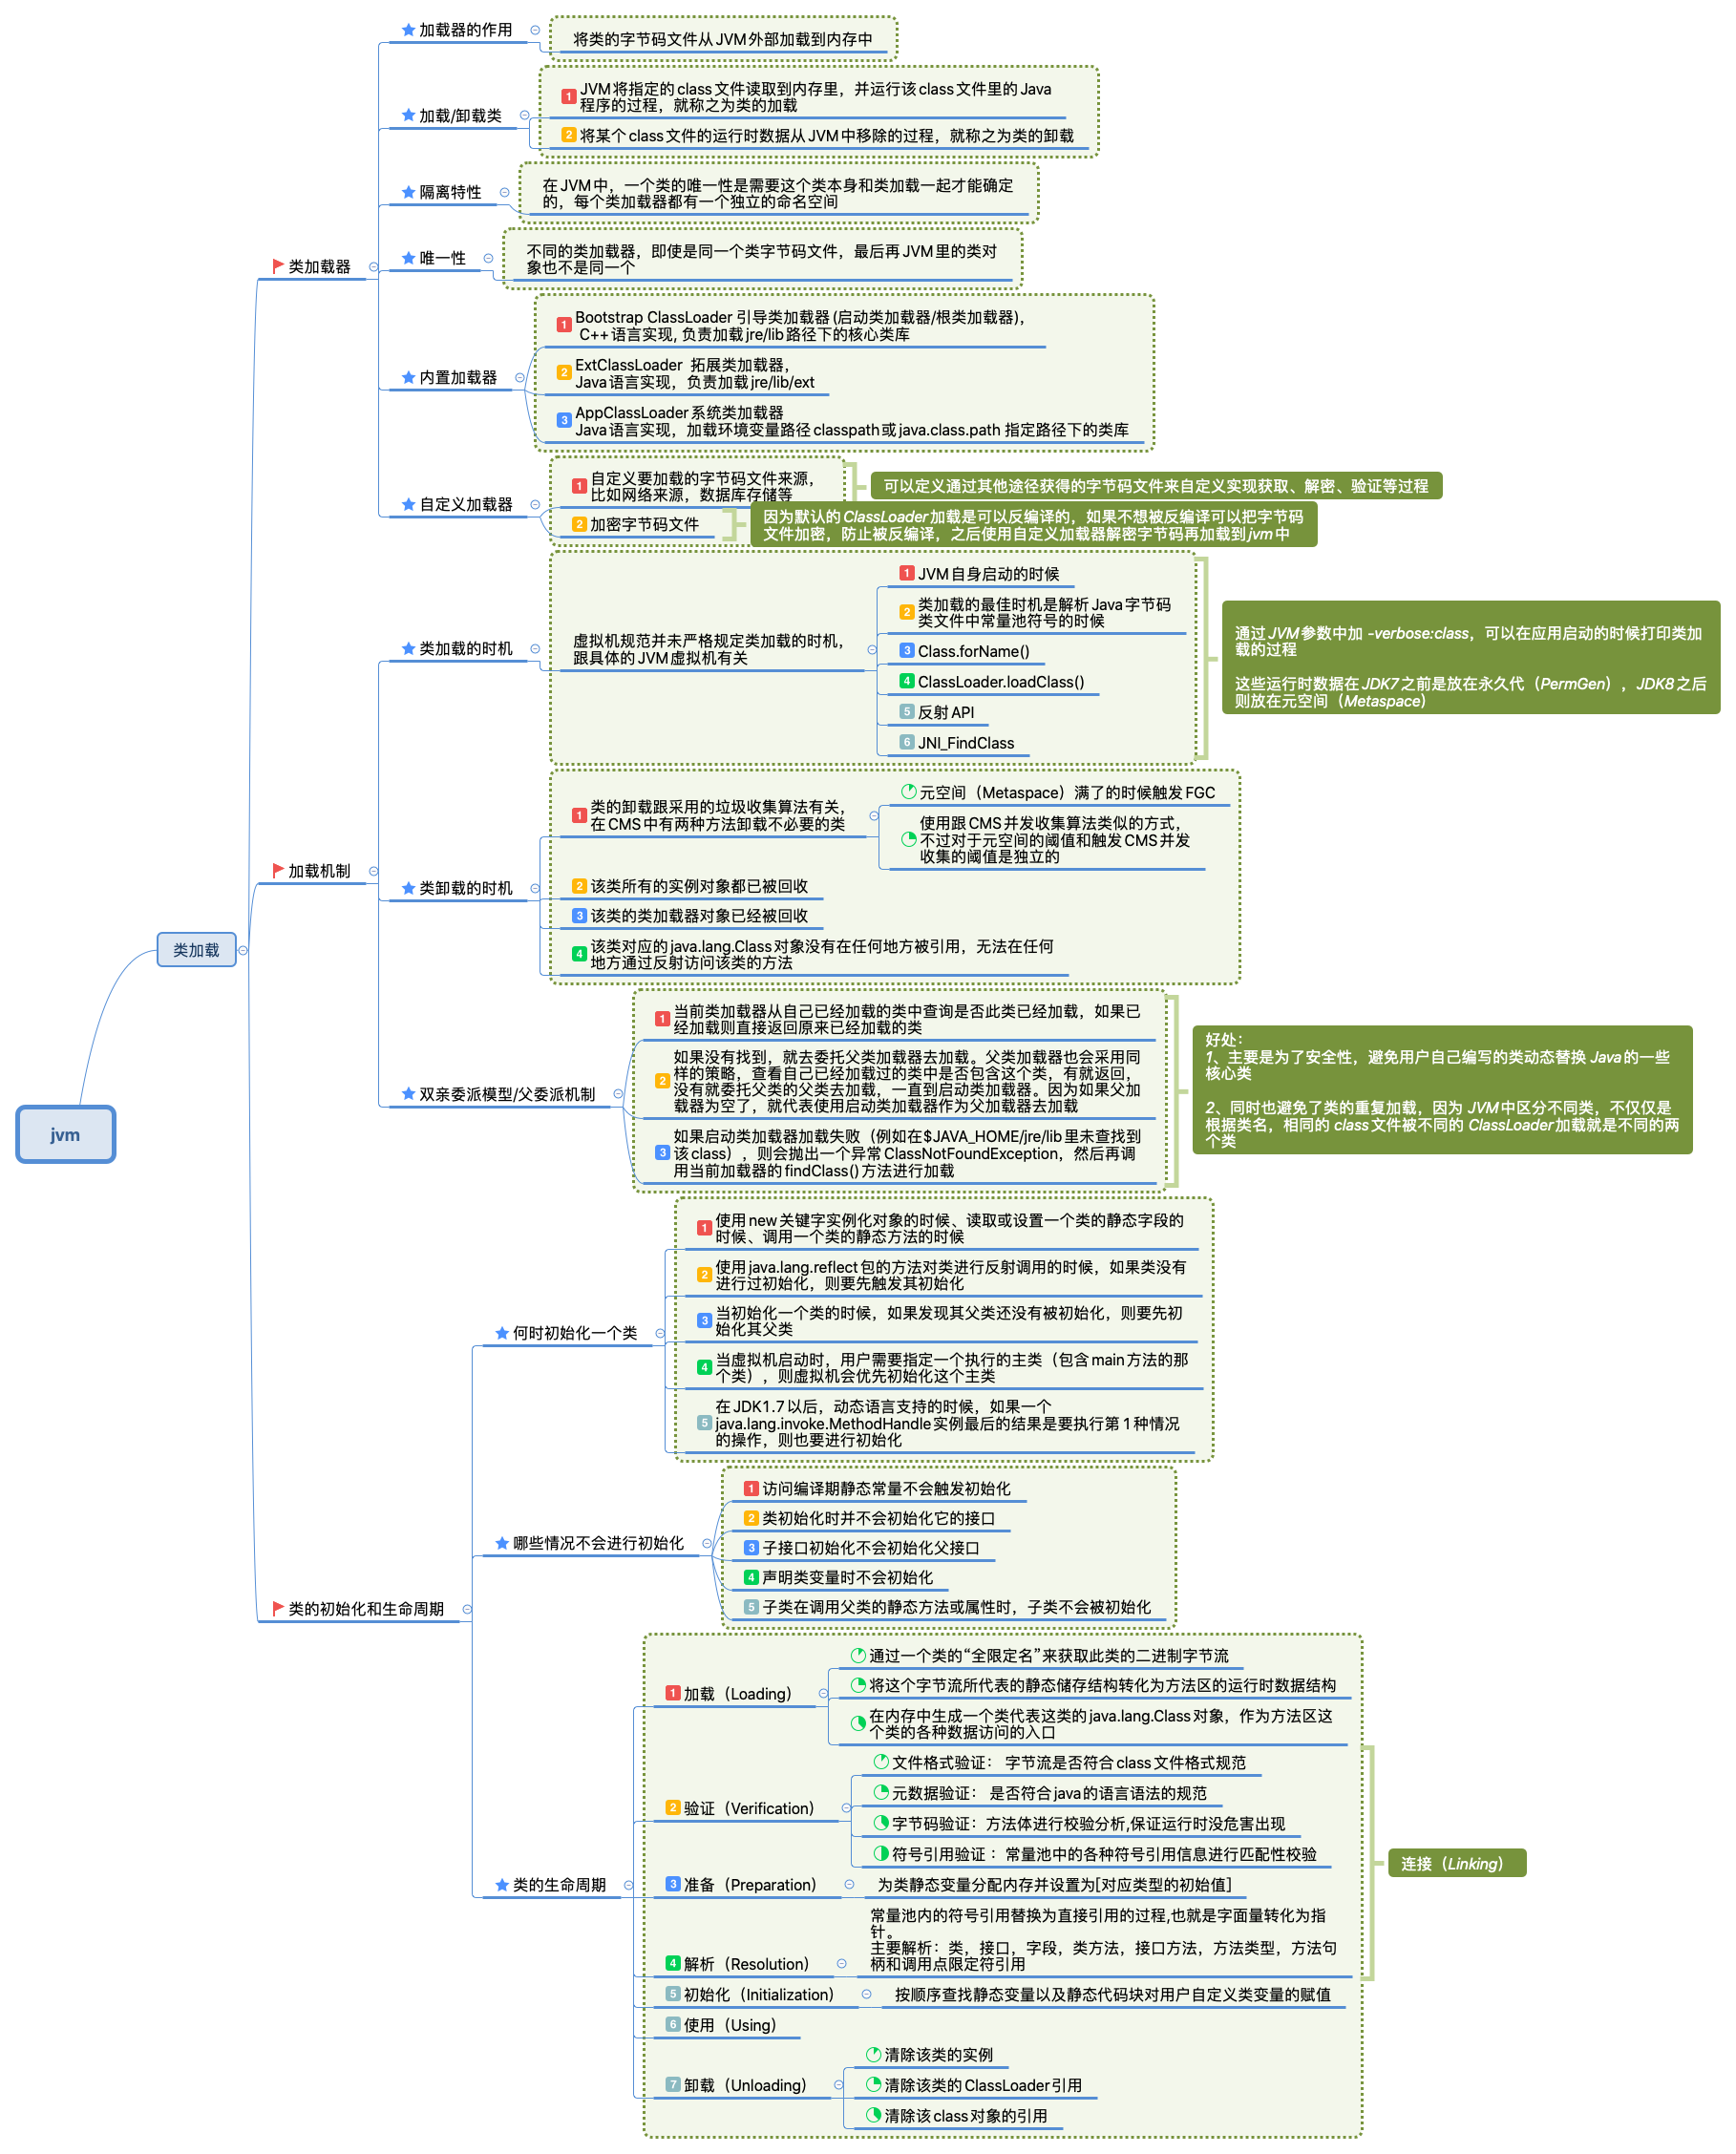Click the blue star icon beside 类的生命周期
This screenshot has height=2154, width=1736.
tap(502, 1885)
